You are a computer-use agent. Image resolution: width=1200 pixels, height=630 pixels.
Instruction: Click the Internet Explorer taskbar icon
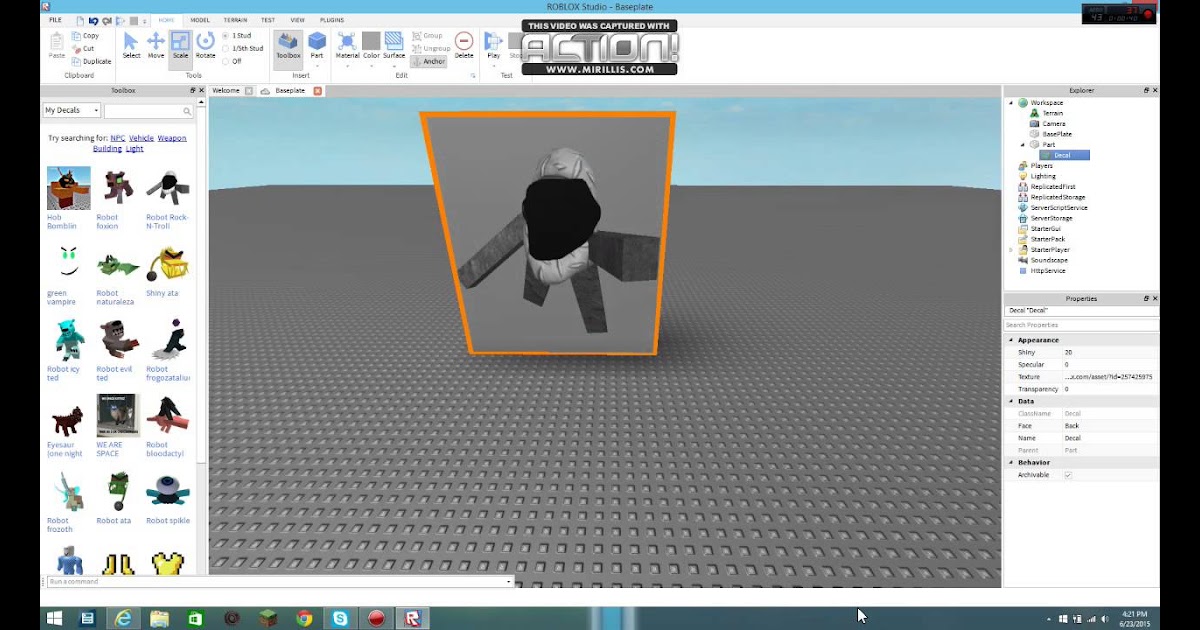123,618
